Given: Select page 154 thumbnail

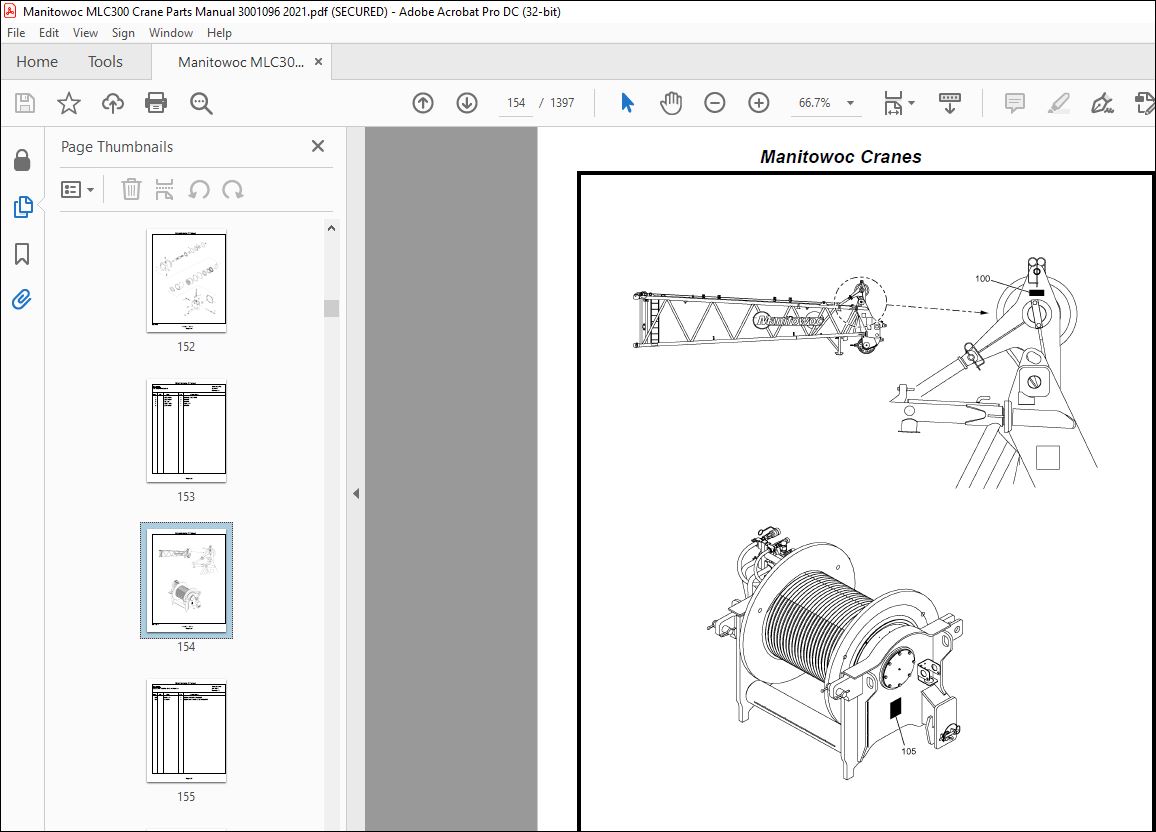Looking at the screenshot, I should coord(187,581).
